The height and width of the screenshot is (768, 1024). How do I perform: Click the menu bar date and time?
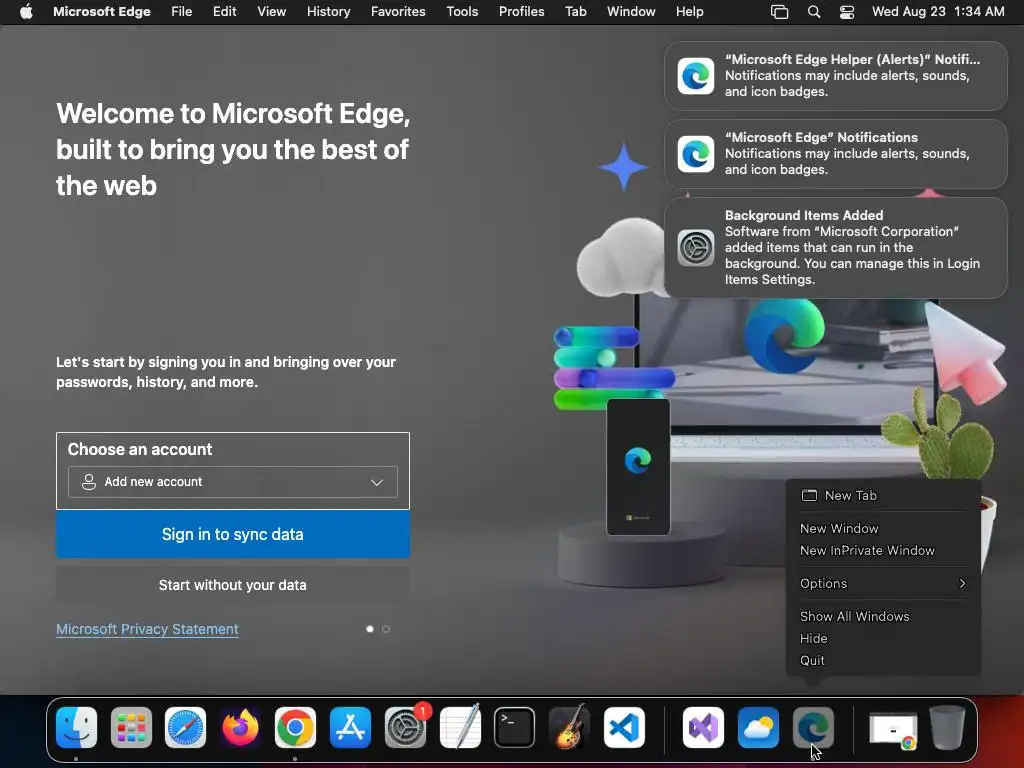(x=938, y=11)
